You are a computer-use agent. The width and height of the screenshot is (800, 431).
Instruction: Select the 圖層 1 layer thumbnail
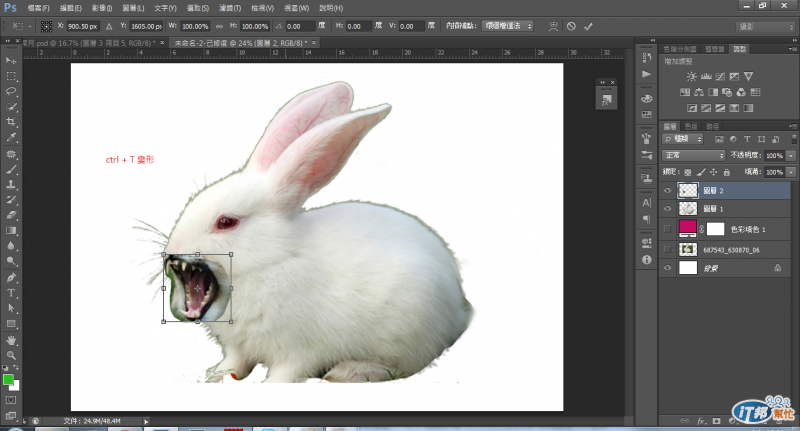click(688, 209)
